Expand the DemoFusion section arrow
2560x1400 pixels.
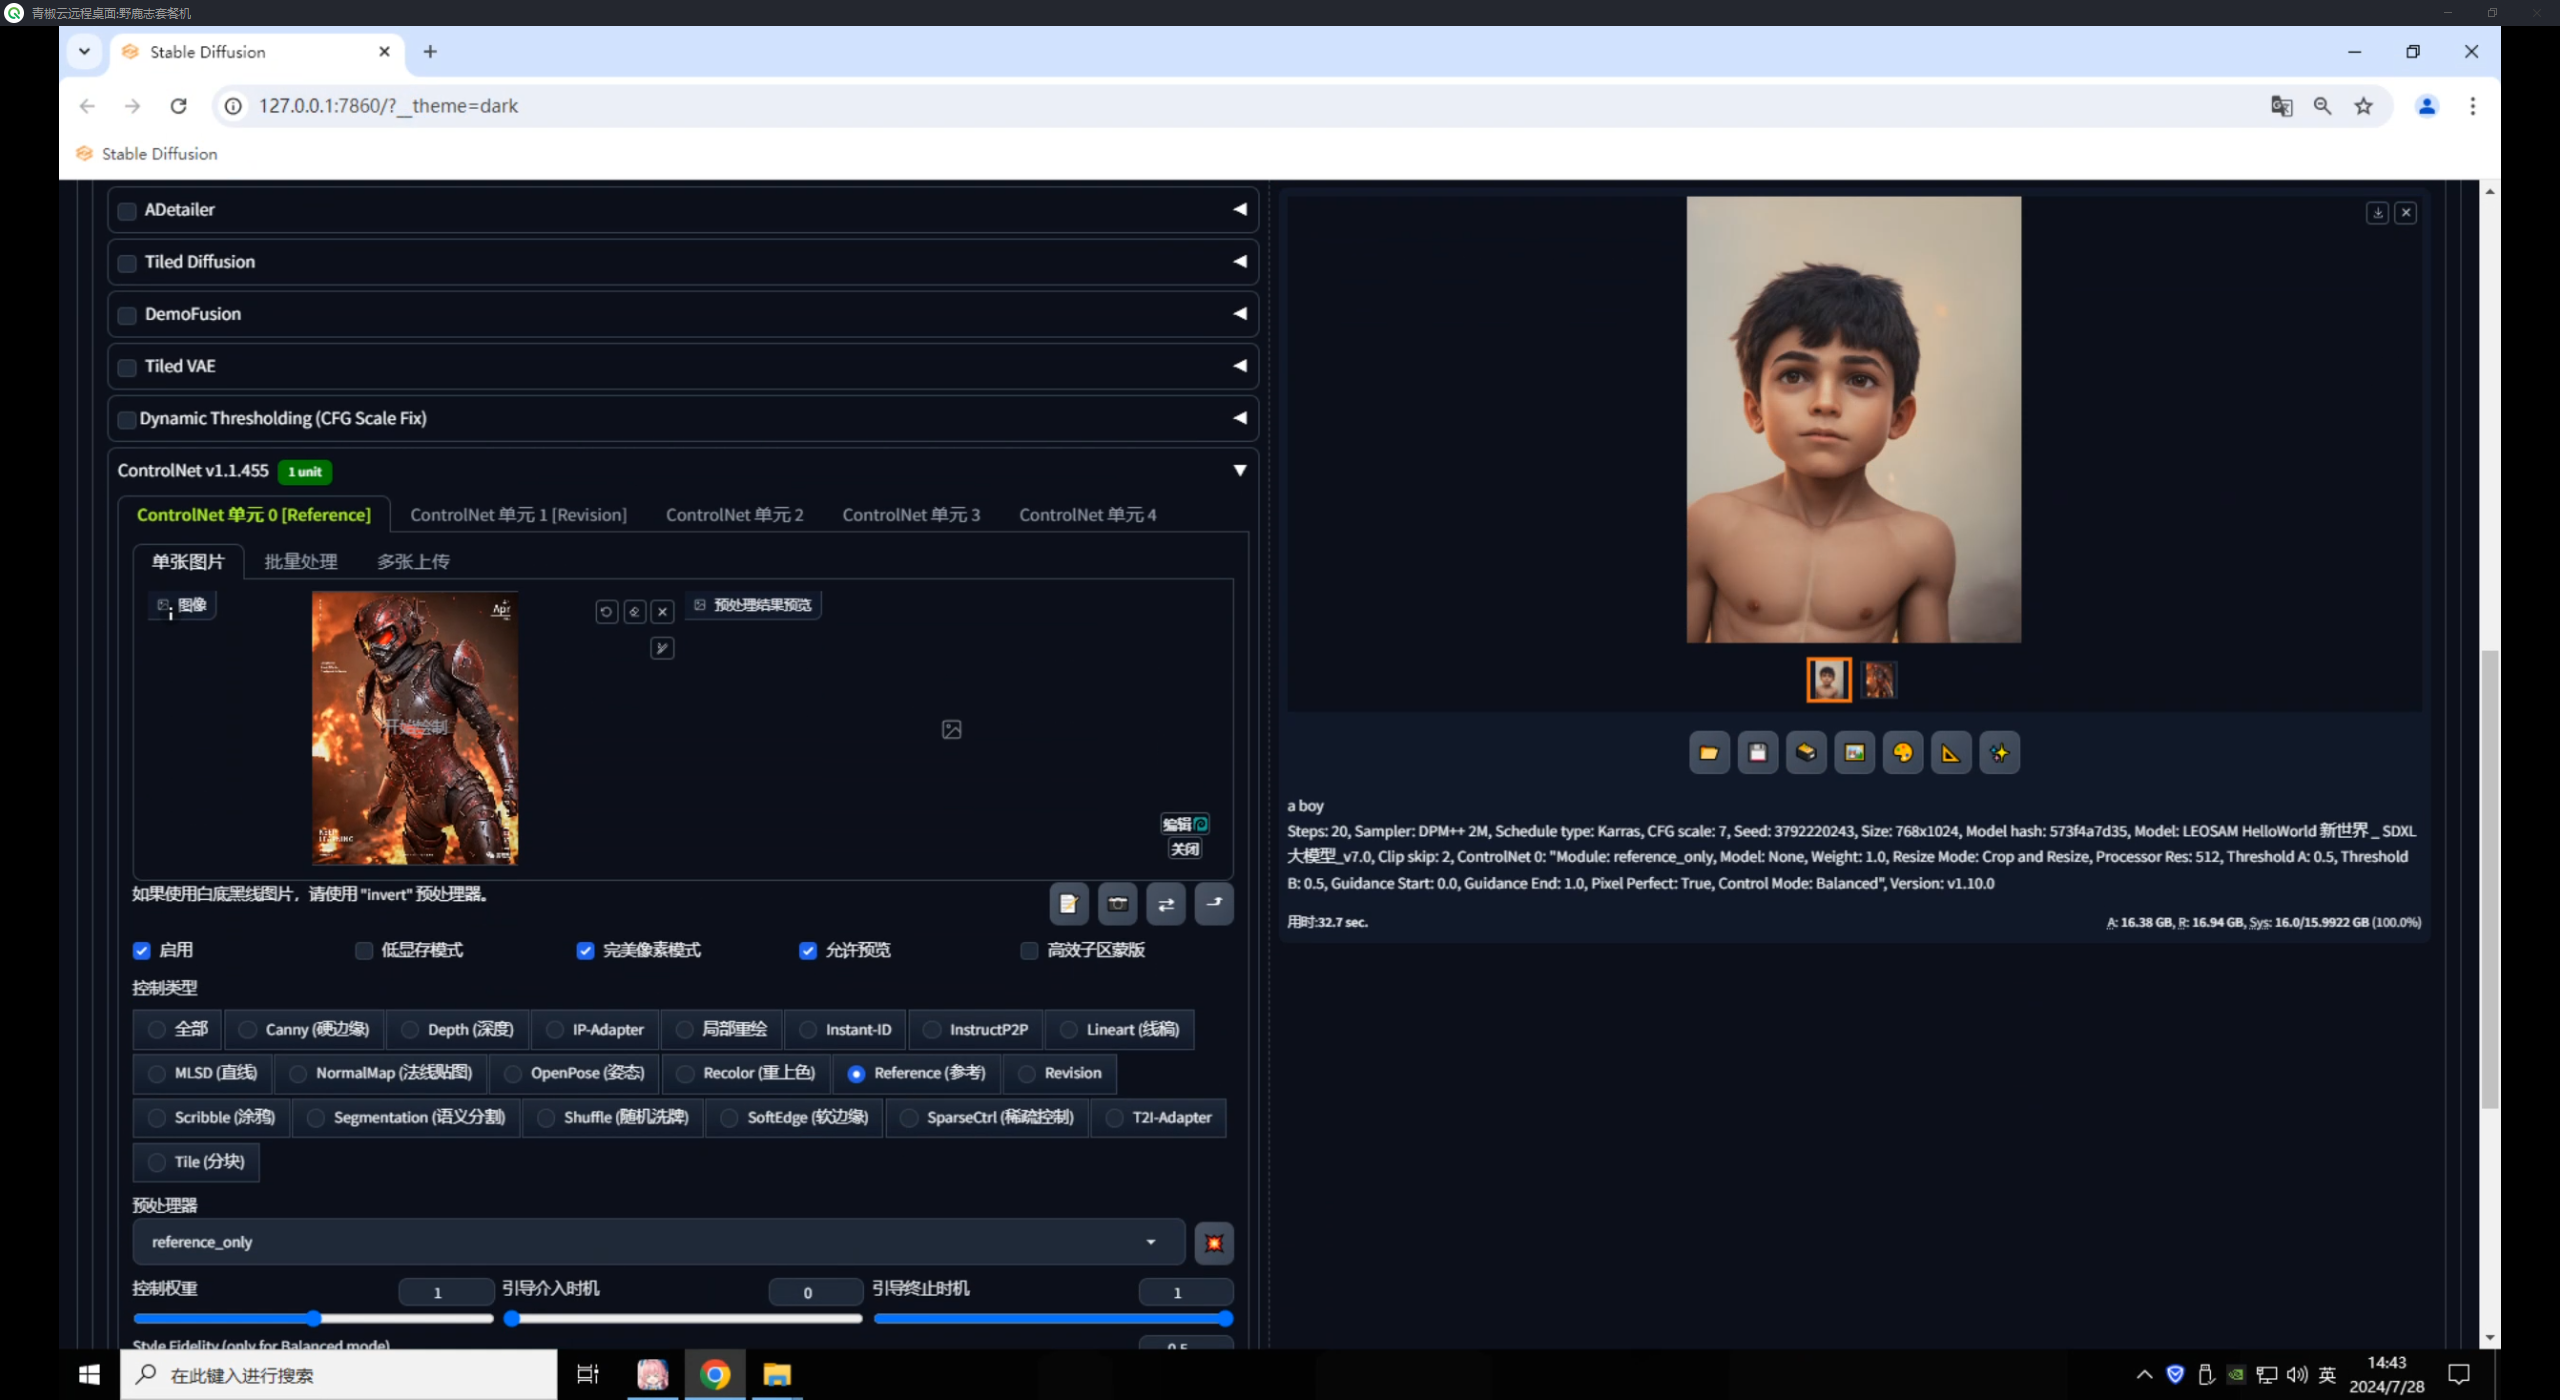(x=1240, y=314)
